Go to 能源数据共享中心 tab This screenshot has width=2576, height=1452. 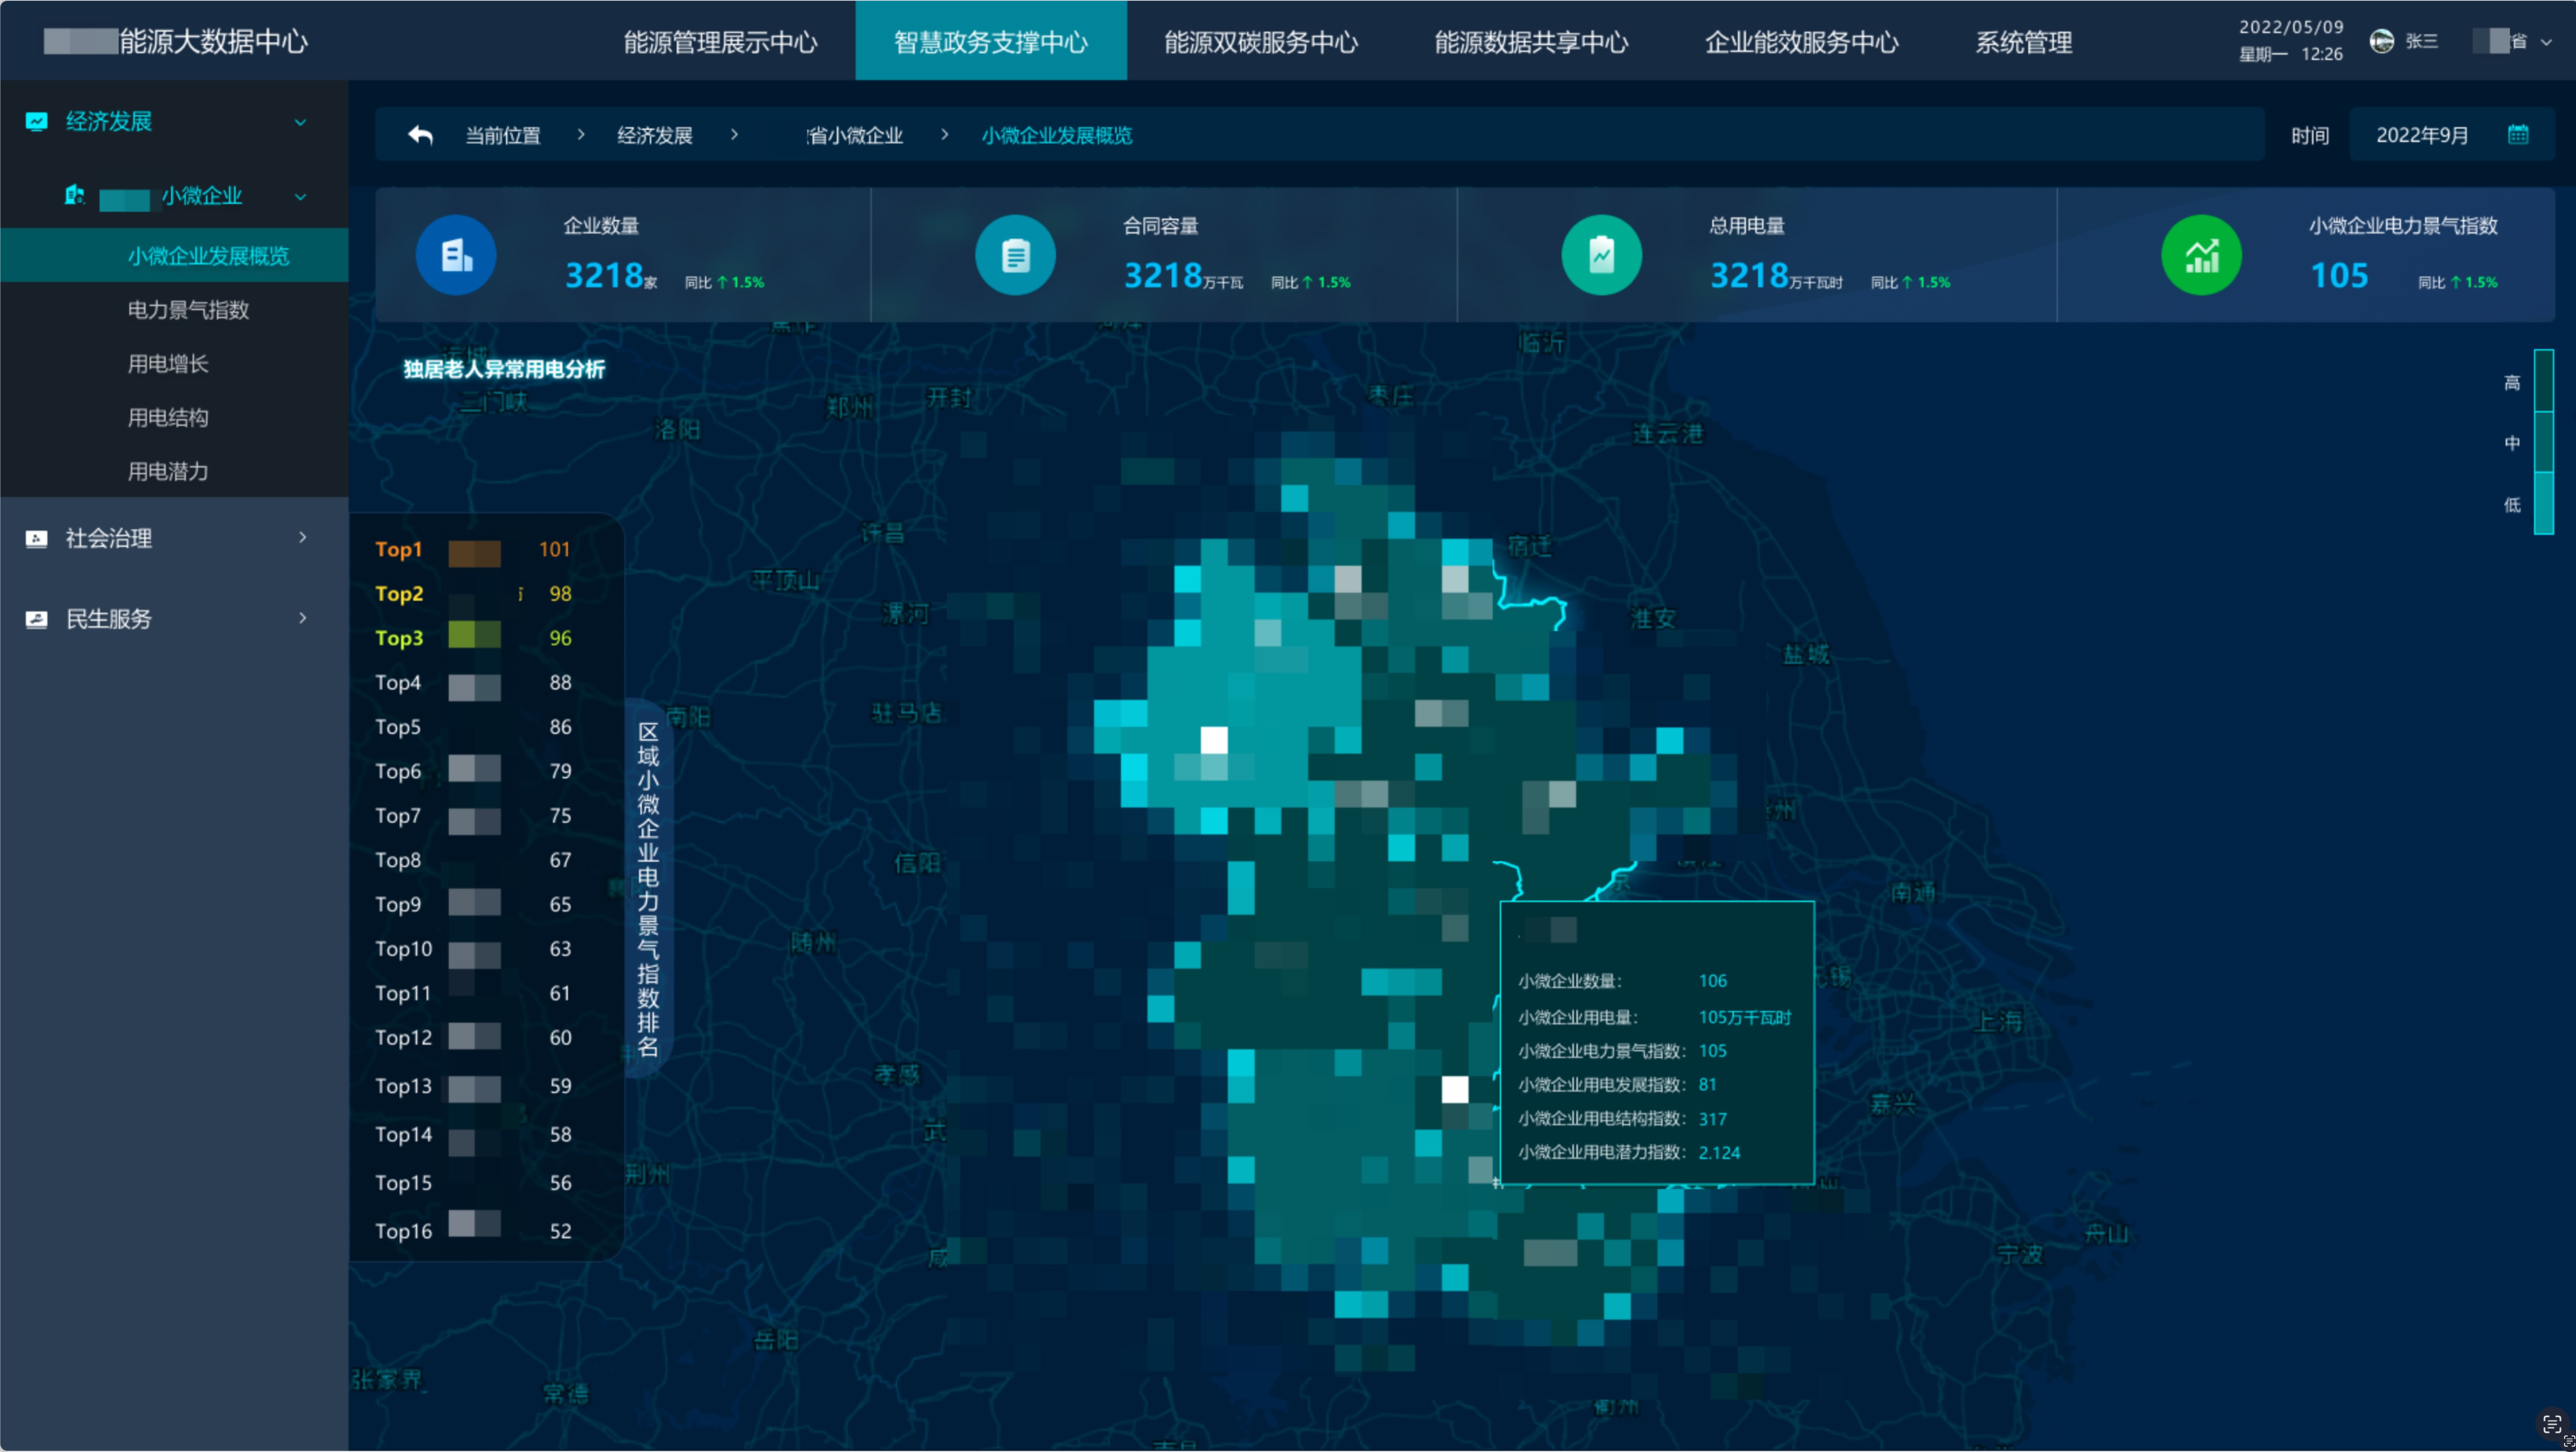click(1531, 41)
